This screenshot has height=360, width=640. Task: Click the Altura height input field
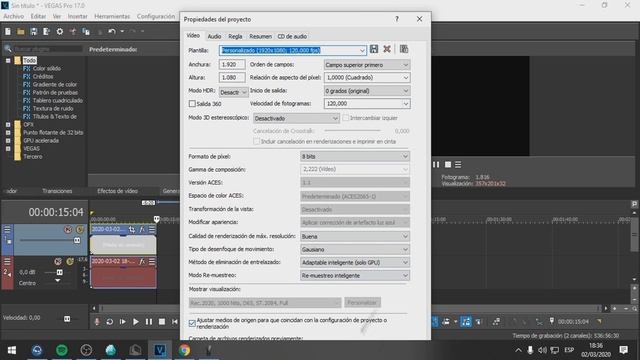pyautogui.click(x=232, y=78)
